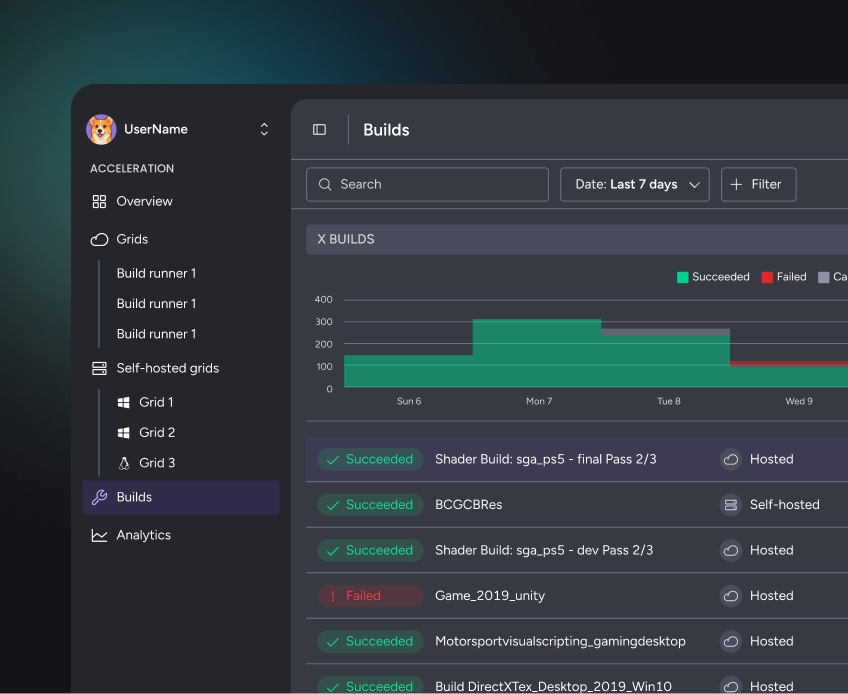Click the plus icon on Filter
This screenshot has width=848, height=694.
click(x=736, y=184)
